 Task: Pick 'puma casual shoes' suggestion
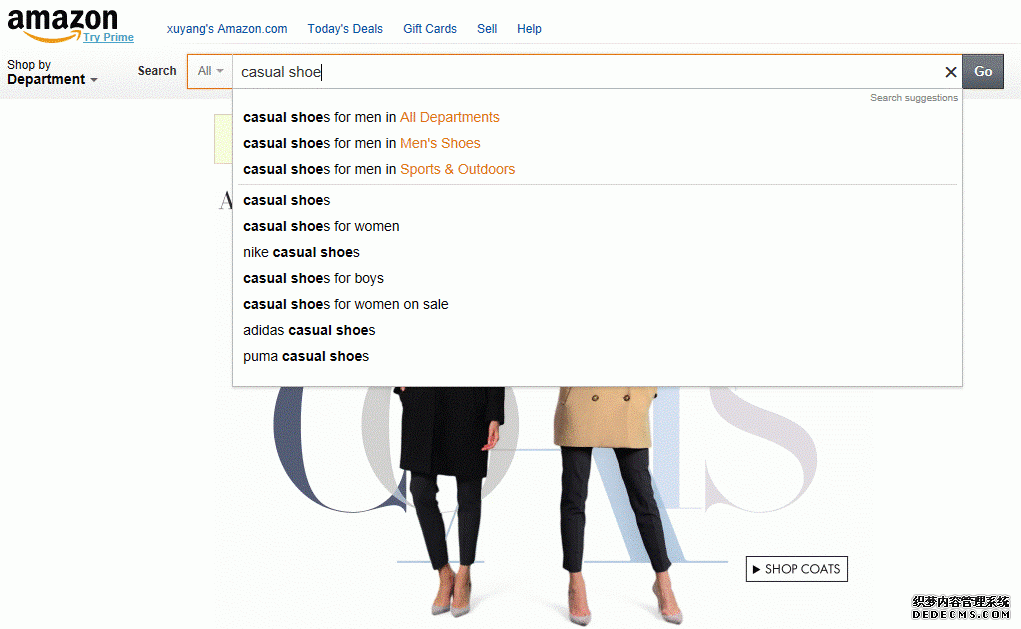pyautogui.click(x=306, y=356)
